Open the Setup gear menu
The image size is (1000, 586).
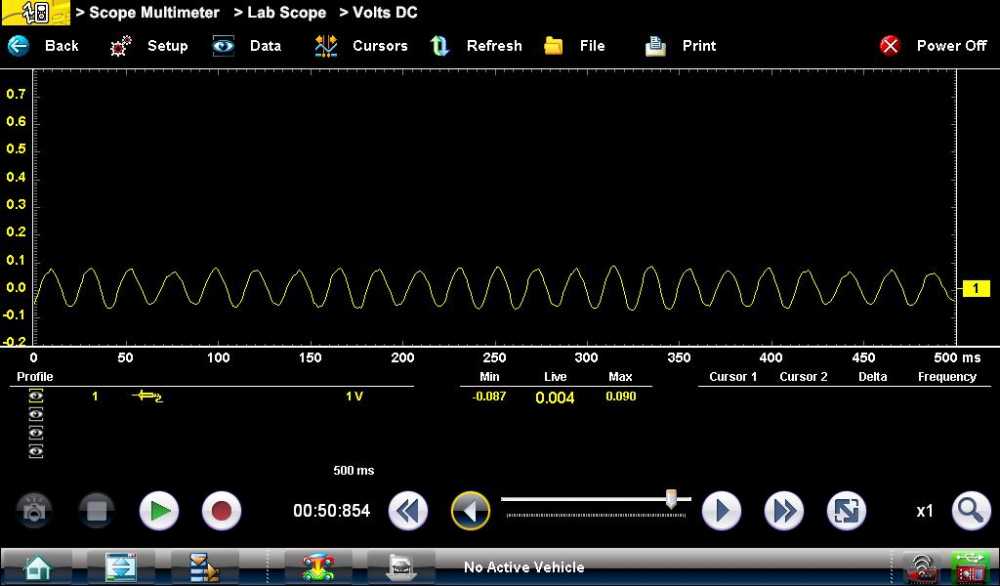coord(149,46)
